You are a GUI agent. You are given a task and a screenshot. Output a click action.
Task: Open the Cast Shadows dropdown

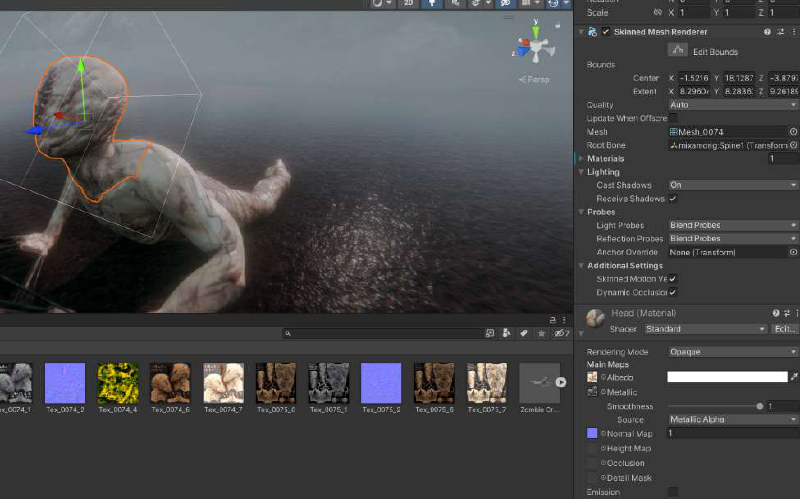click(x=733, y=185)
